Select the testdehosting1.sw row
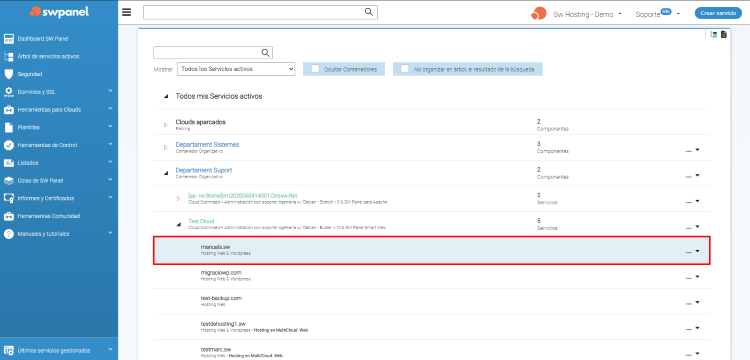Viewport: 750px width, 360px height. (x=431, y=327)
